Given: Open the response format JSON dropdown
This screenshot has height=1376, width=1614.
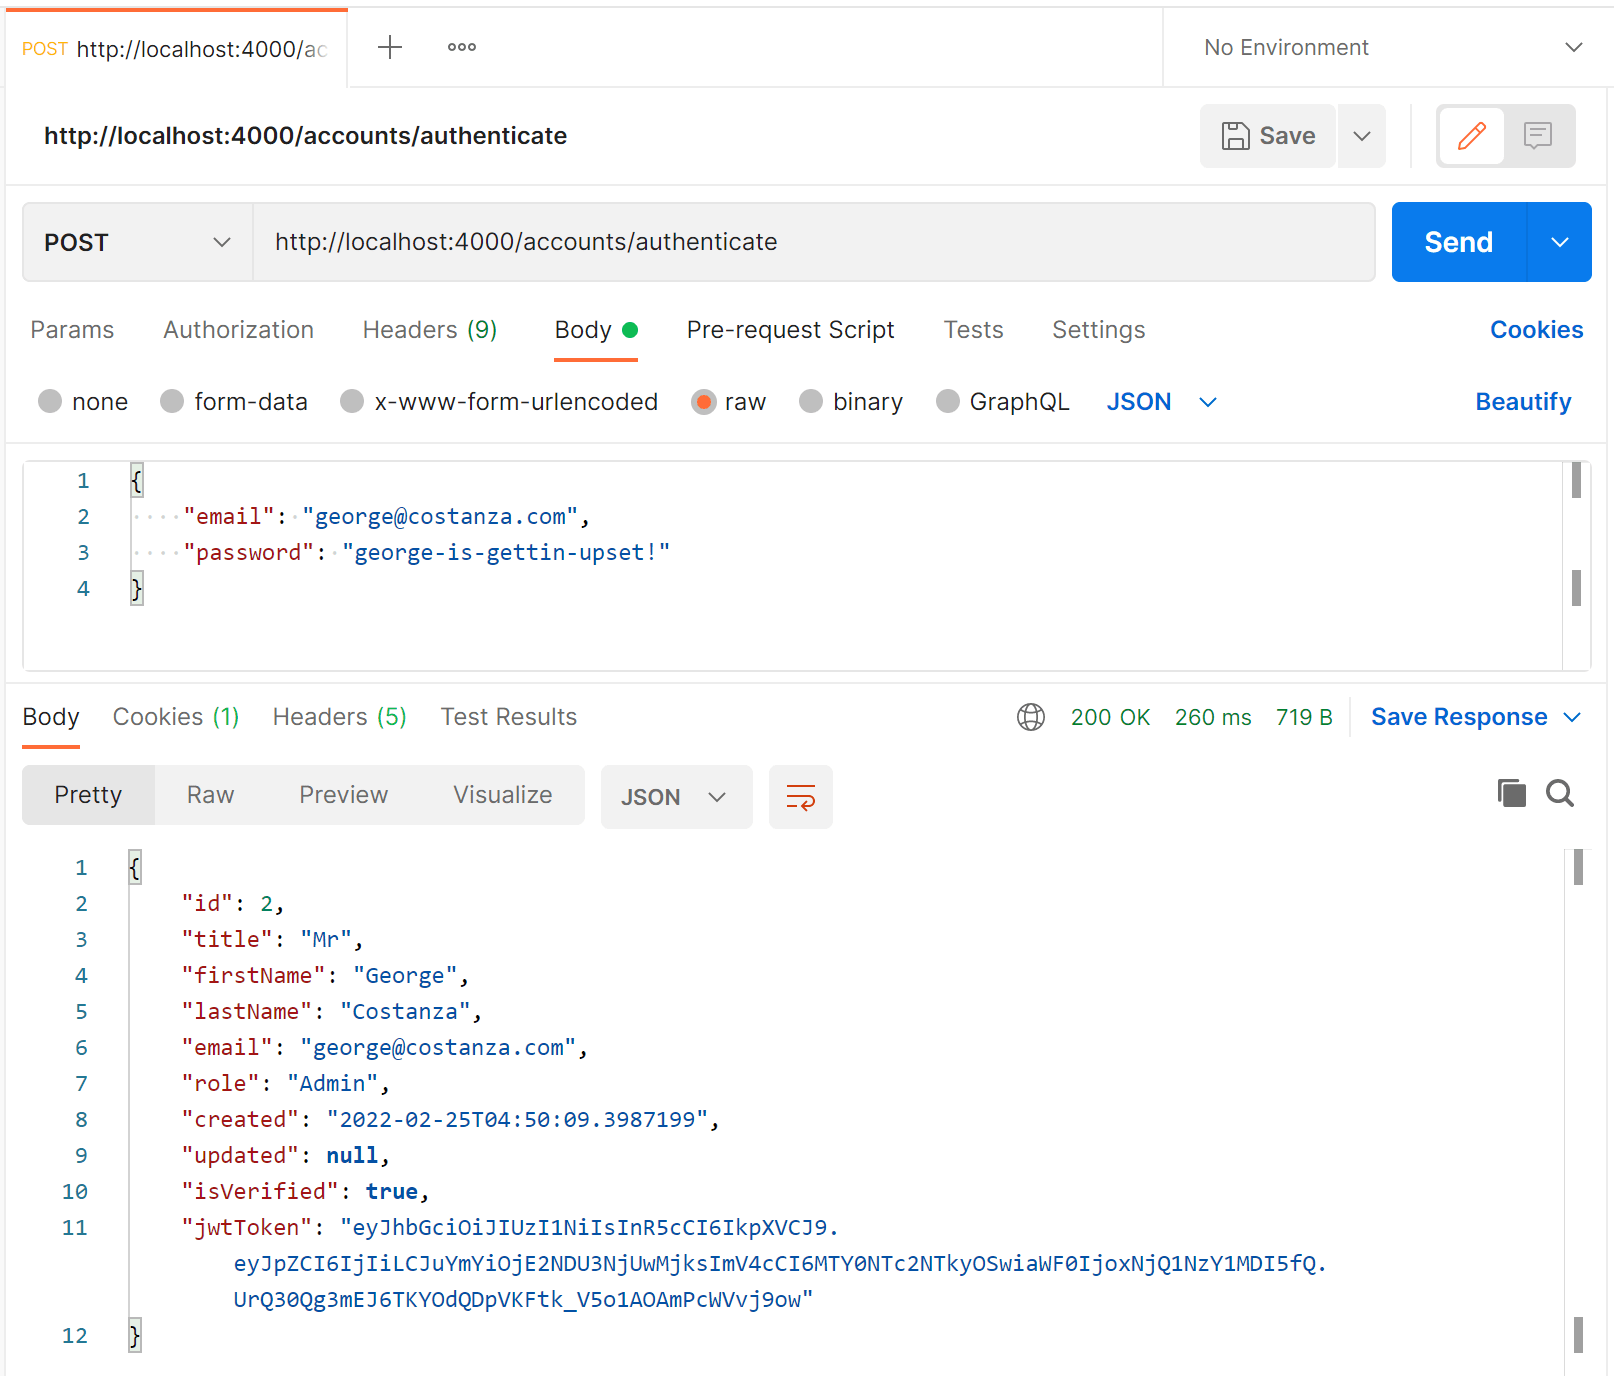Looking at the screenshot, I should pos(677,797).
